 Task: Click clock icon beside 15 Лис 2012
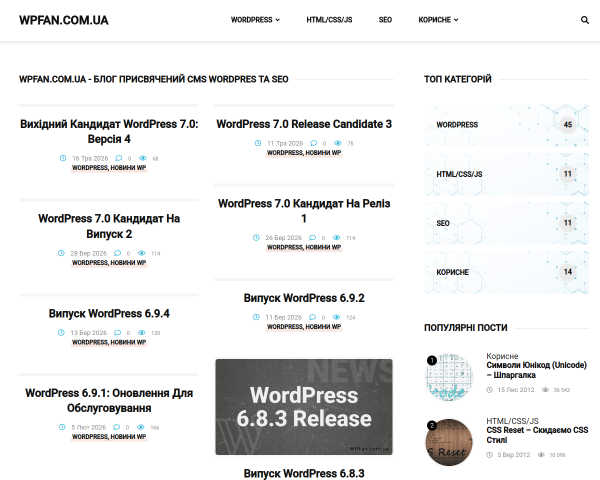pyautogui.click(x=489, y=390)
